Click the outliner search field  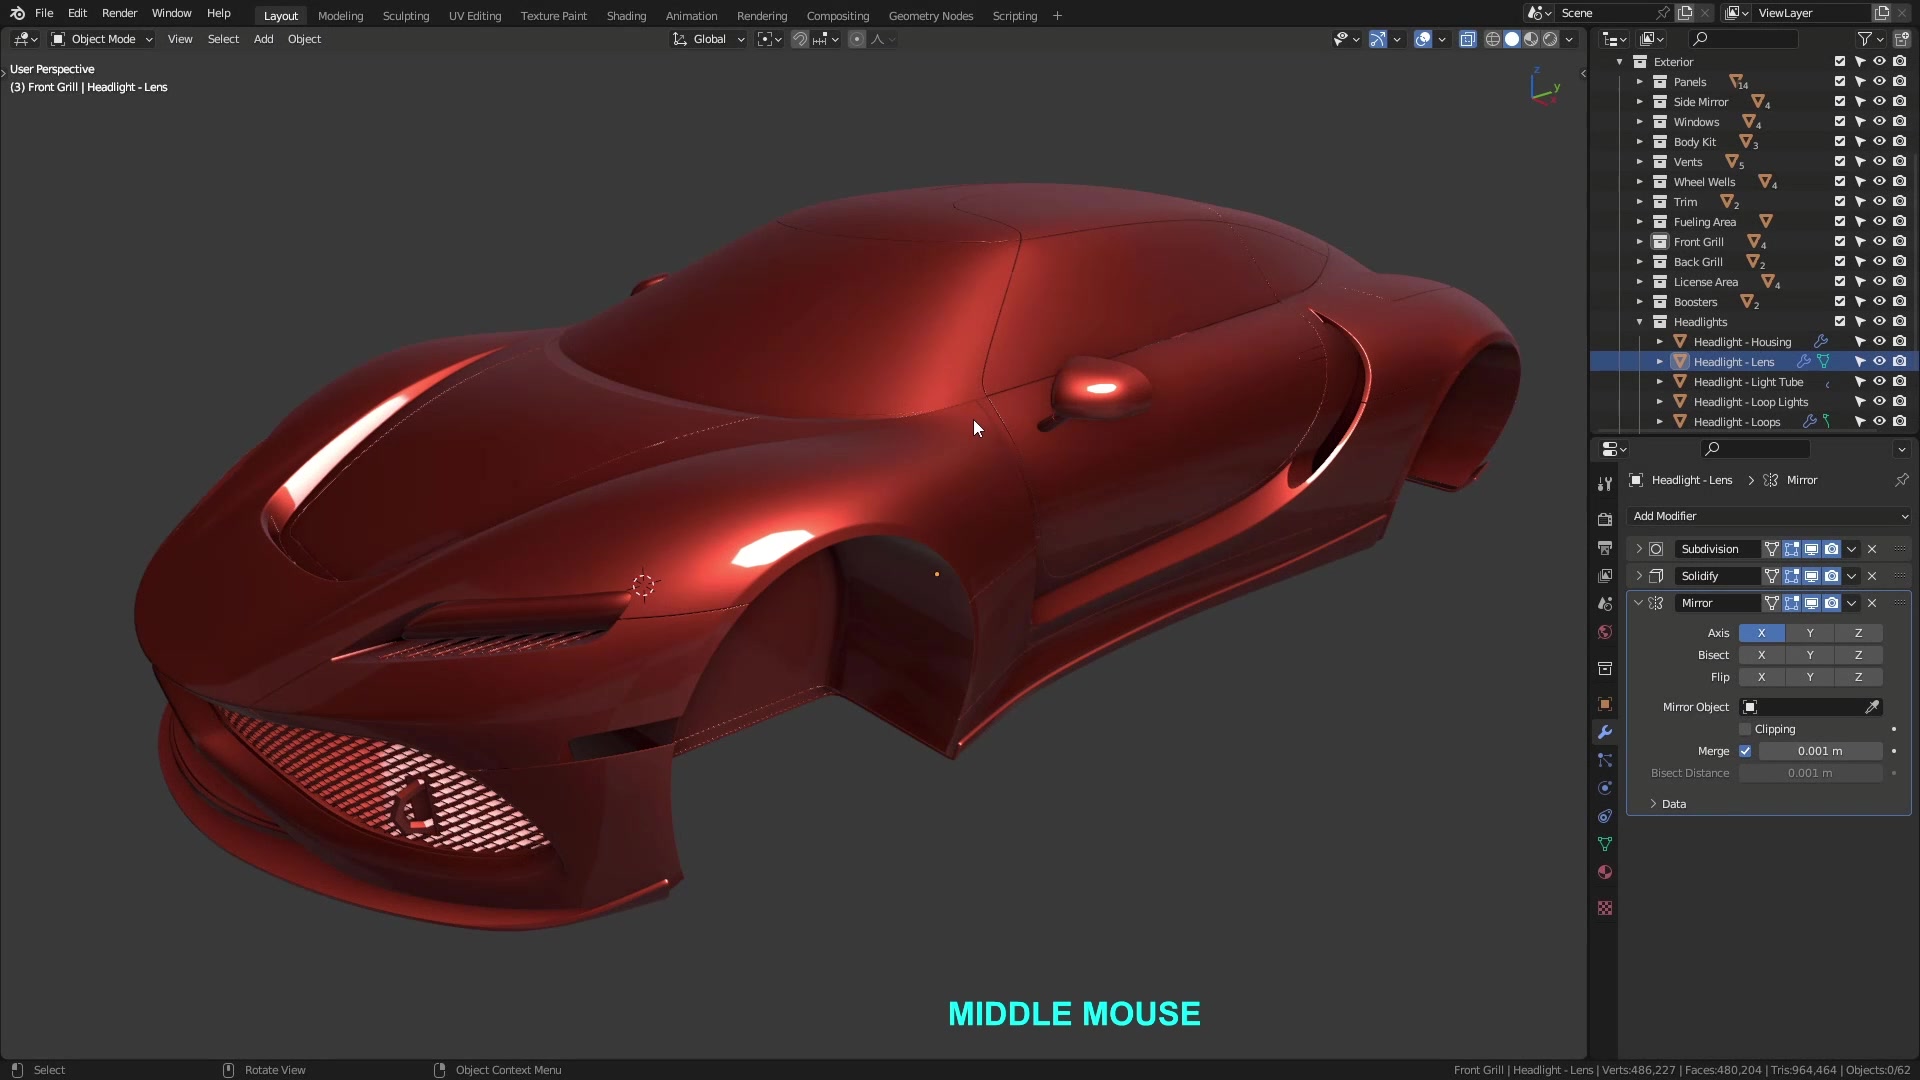1743,39
